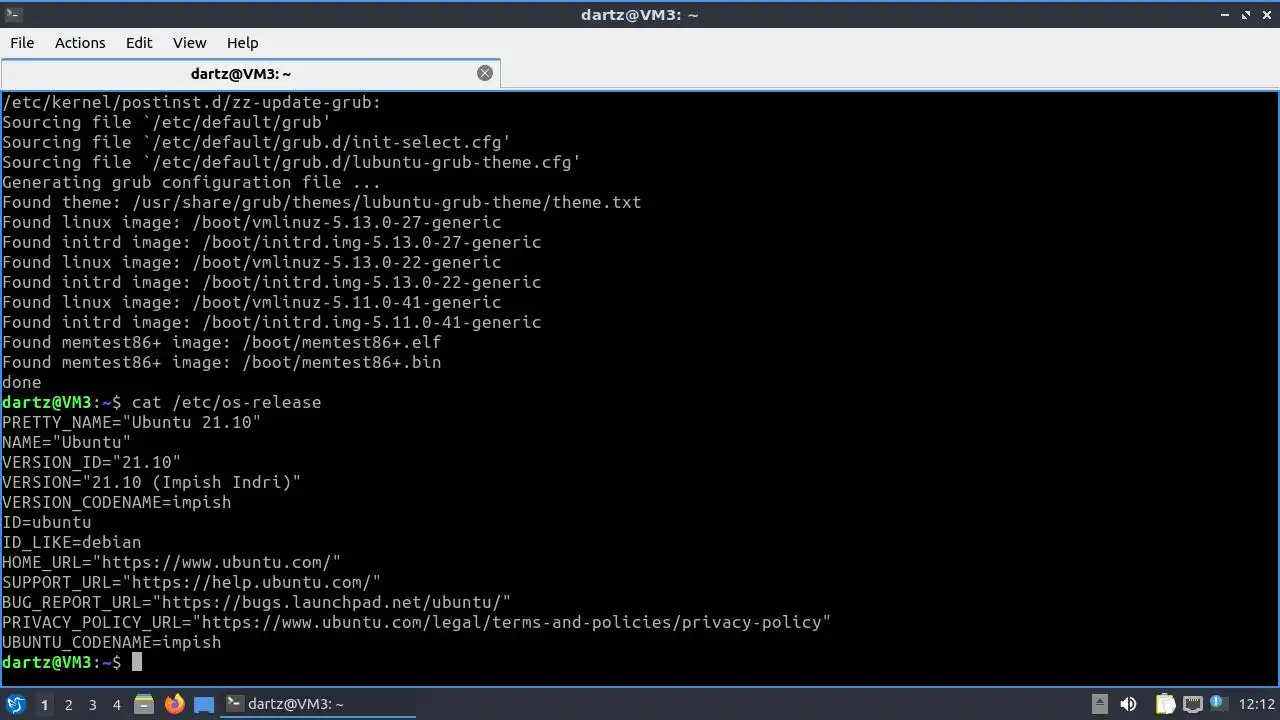Open the Actions menu
Viewport: 1280px width, 720px height.
click(80, 43)
